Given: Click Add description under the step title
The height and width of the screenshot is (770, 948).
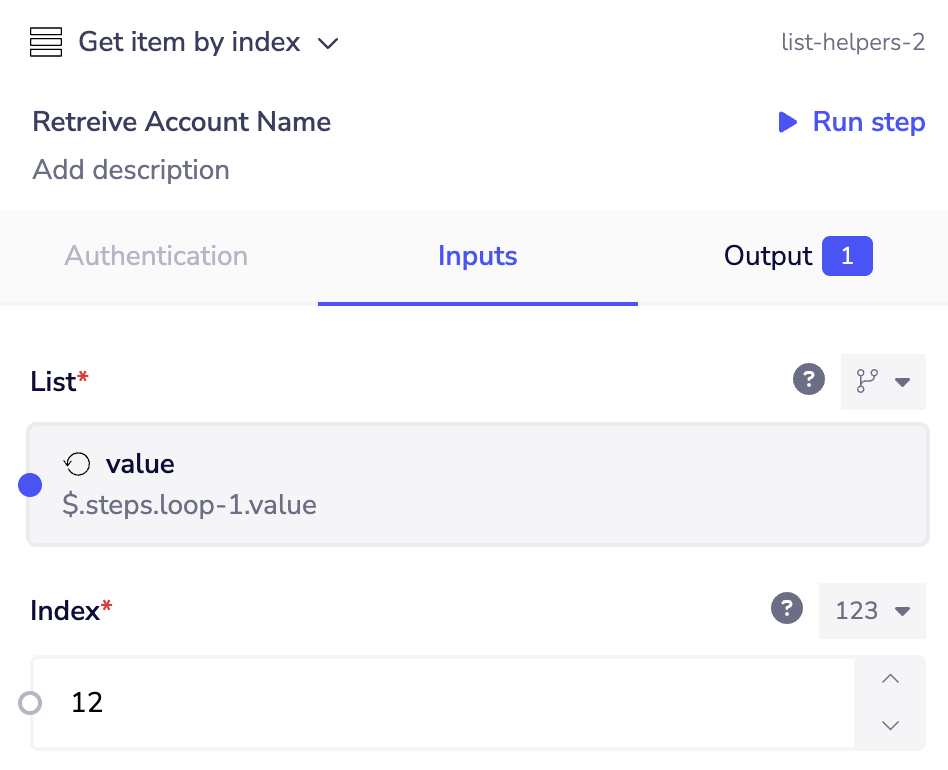Looking at the screenshot, I should [x=130, y=170].
